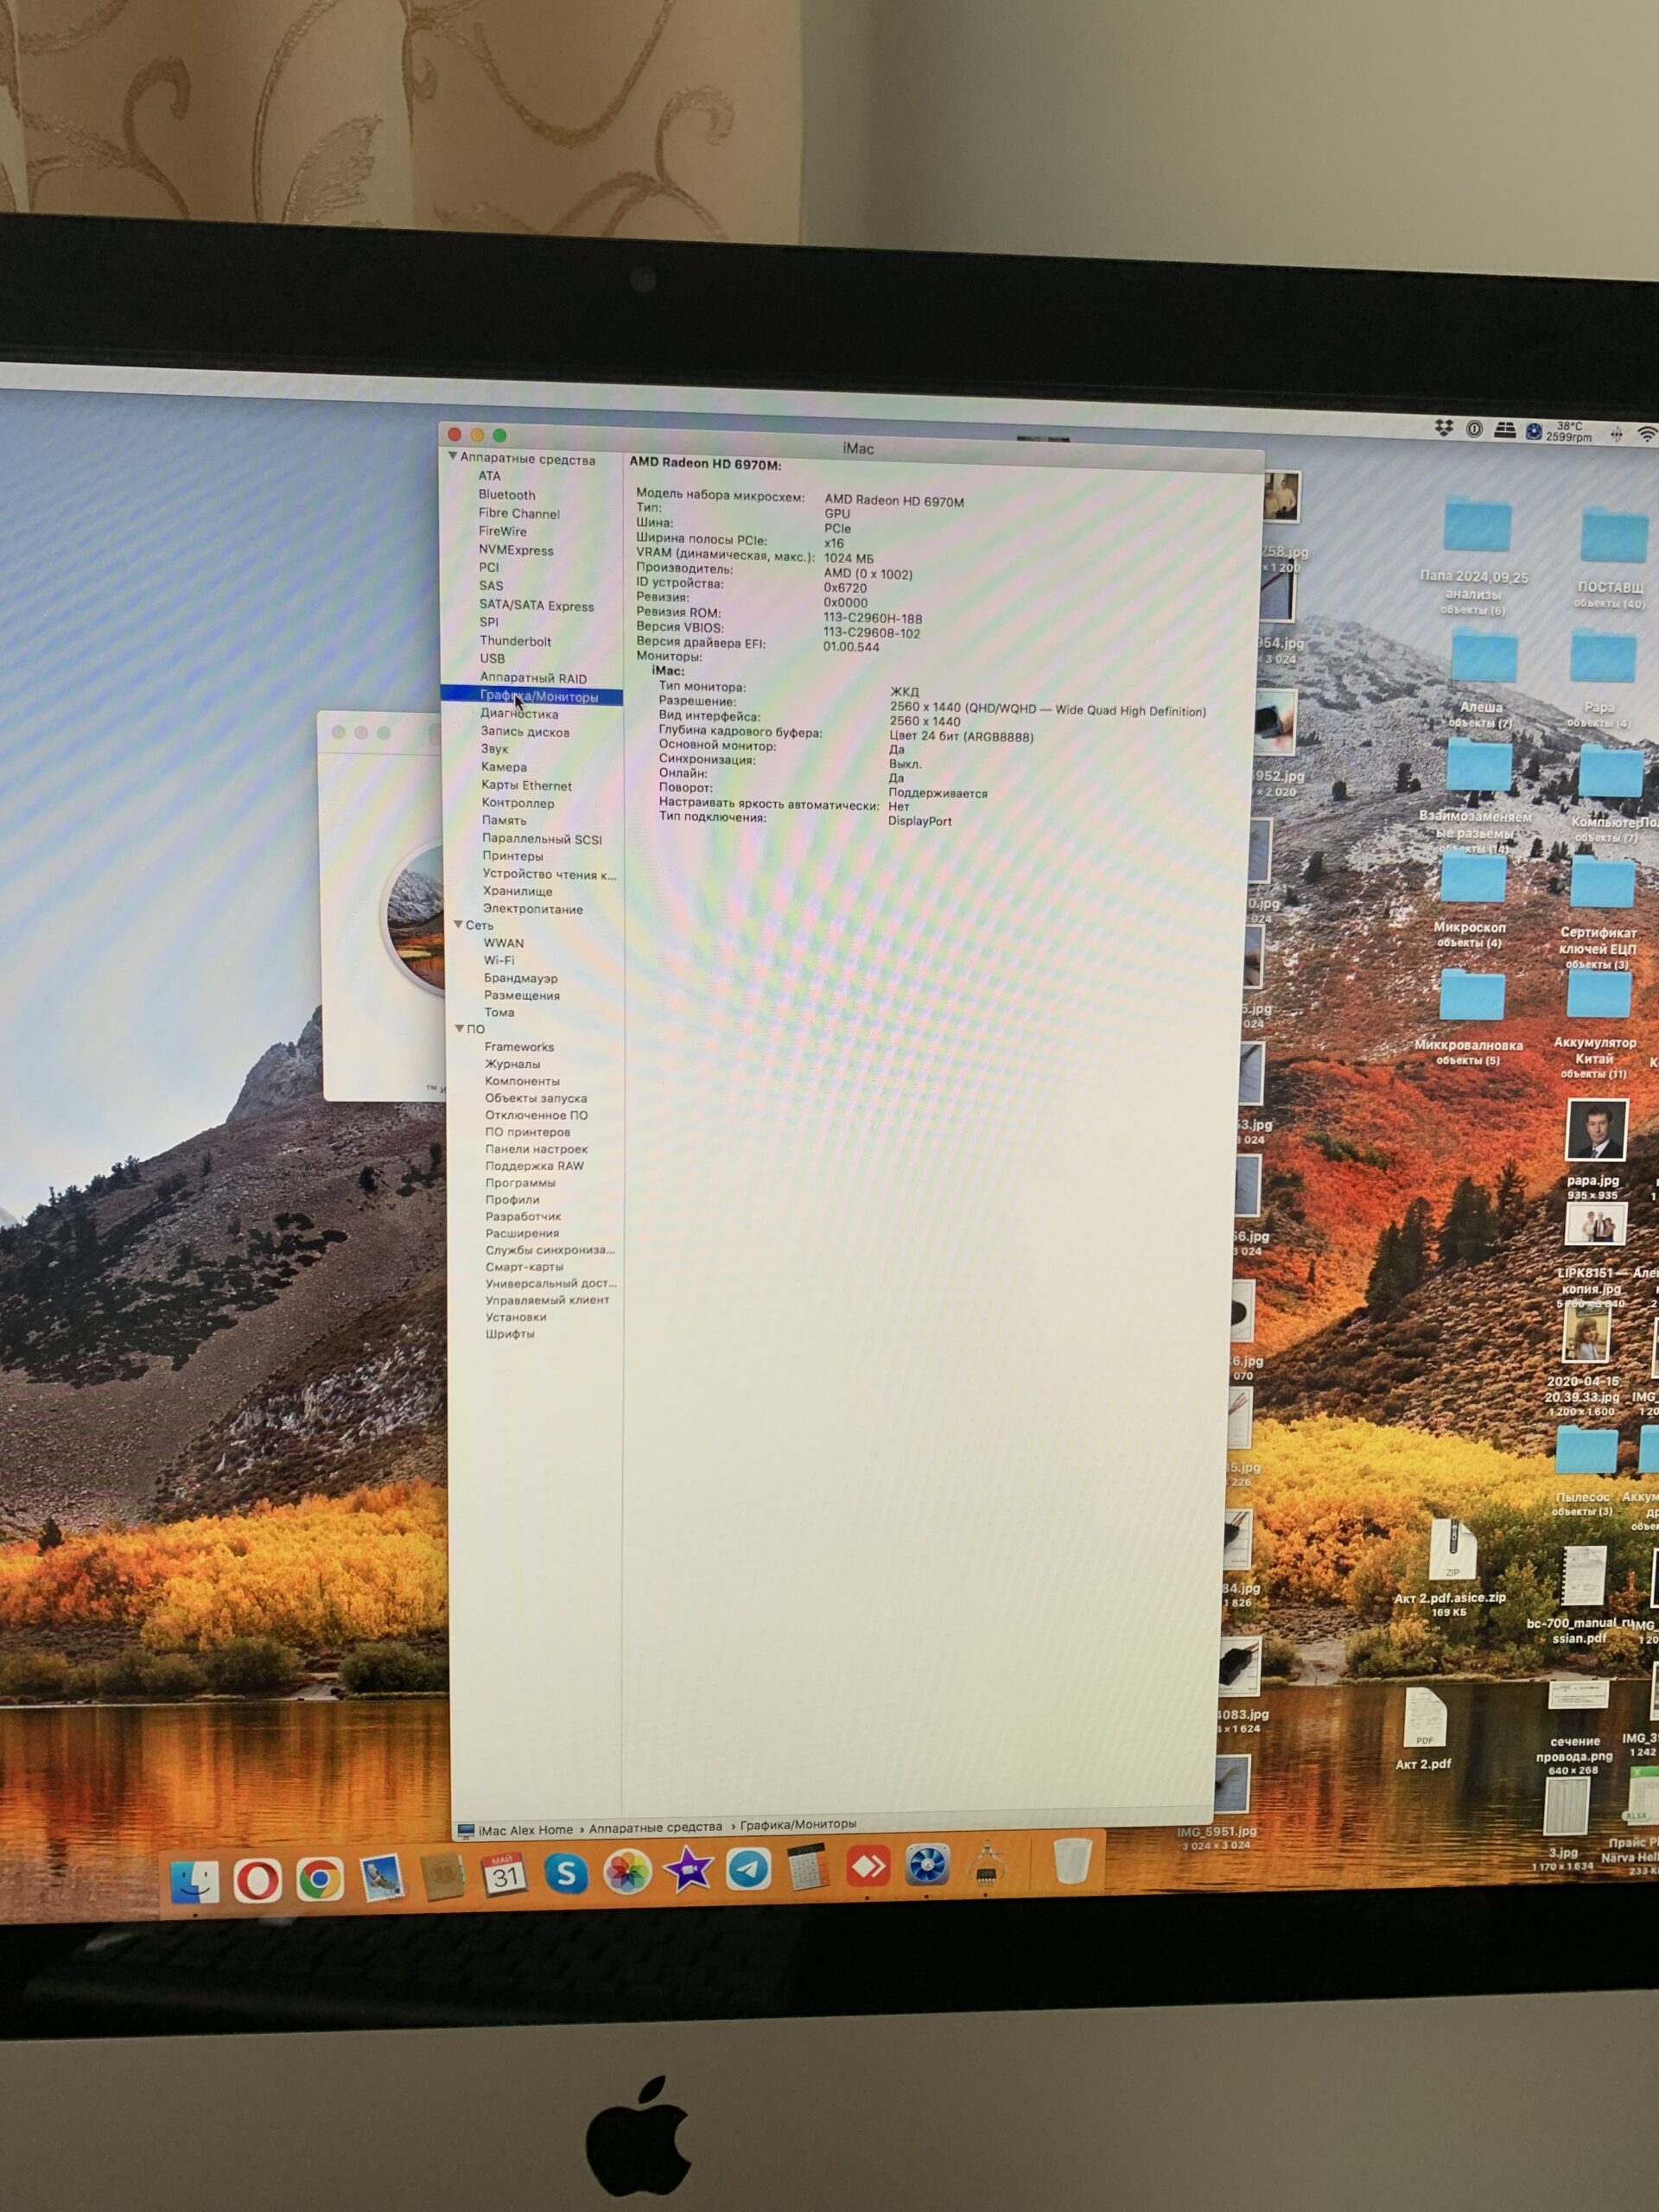The height and width of the screenshot is (2212, 1659).
Task: Select Хранилище in the sidebar
Action: pos(517,892)
